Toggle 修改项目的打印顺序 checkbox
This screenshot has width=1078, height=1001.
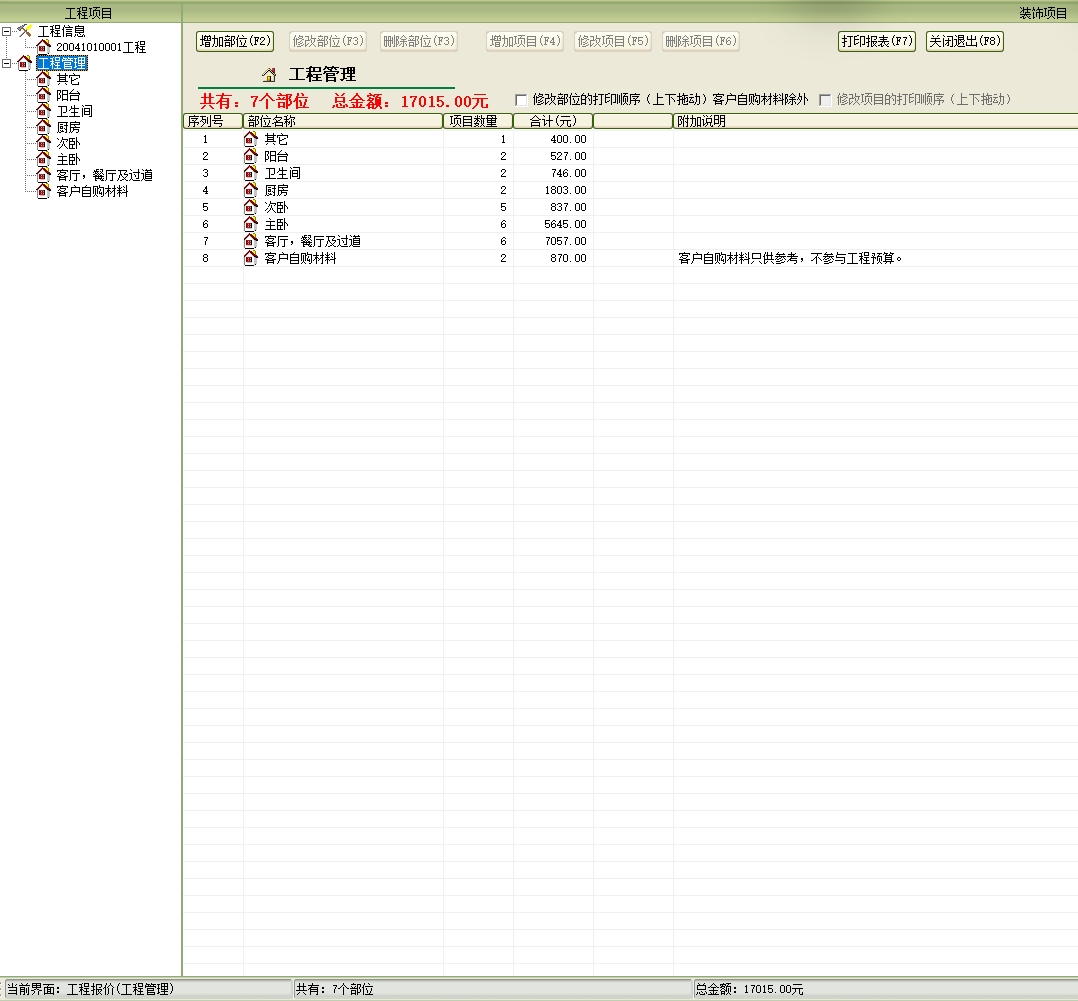(x=825, y=100)
